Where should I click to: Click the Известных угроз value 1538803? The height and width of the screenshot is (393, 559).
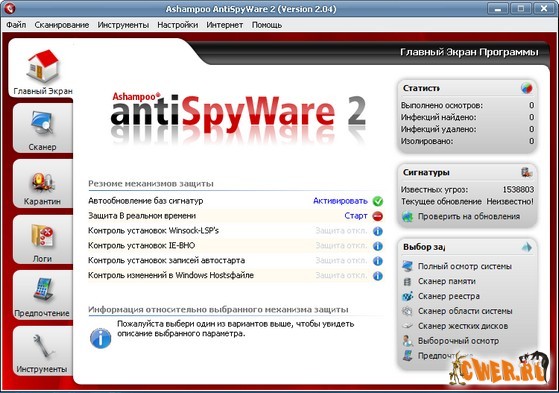click(518, 189)
